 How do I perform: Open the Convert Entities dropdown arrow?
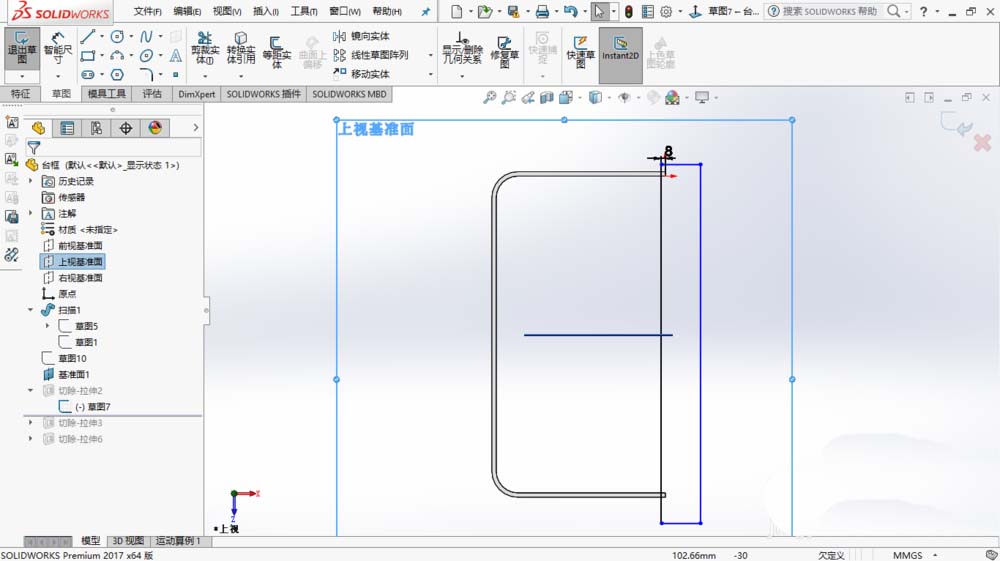[x=240, y=75]
